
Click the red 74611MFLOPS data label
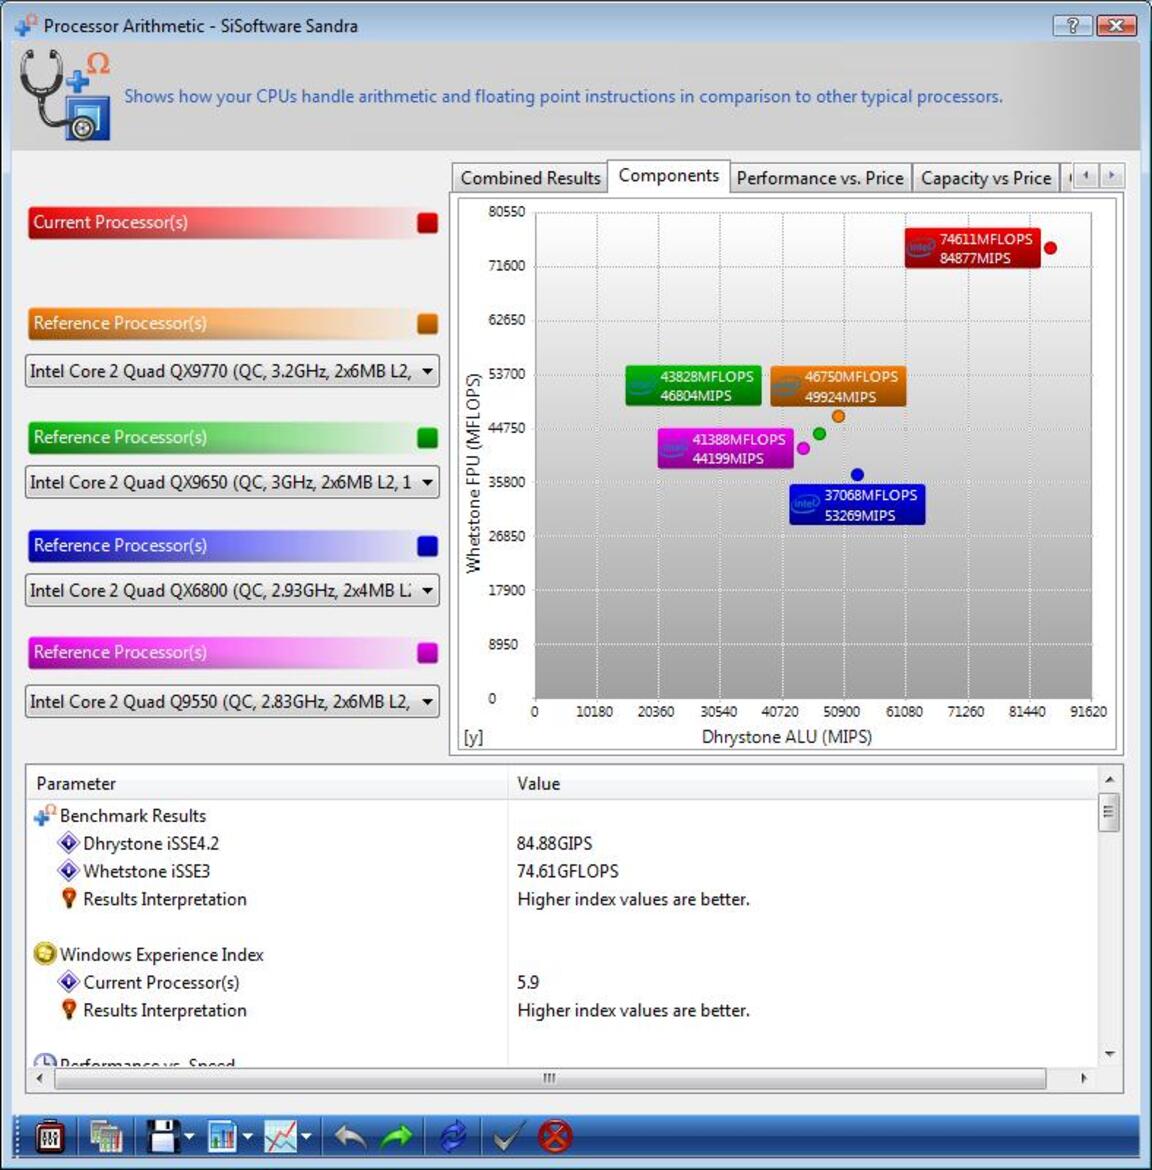972,248
